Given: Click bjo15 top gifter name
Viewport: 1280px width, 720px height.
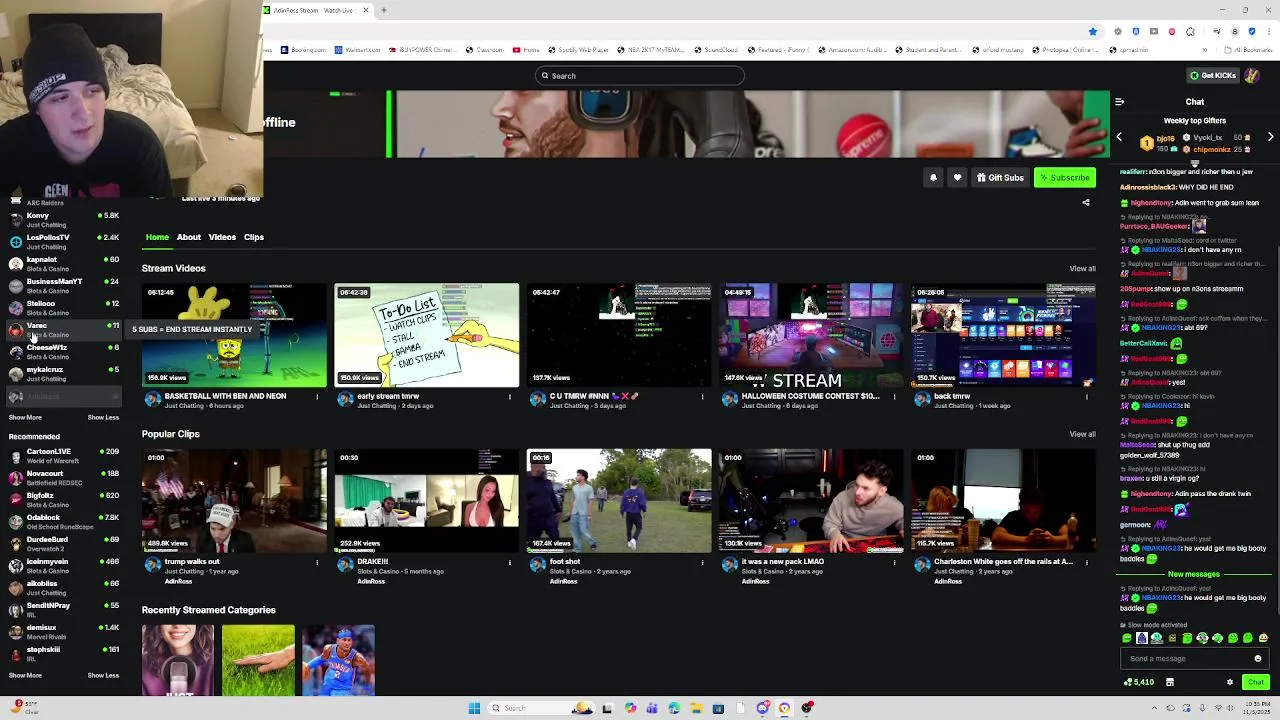Looking at the screenshot, I should click(x=1165, y=139).
